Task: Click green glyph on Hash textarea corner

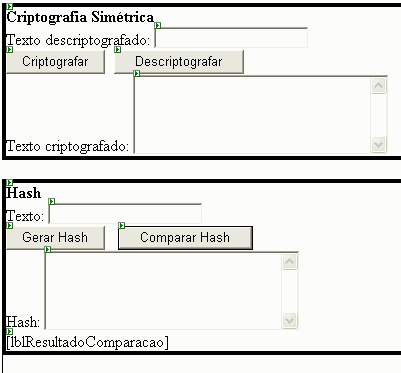Action: (x=48, y=249)
